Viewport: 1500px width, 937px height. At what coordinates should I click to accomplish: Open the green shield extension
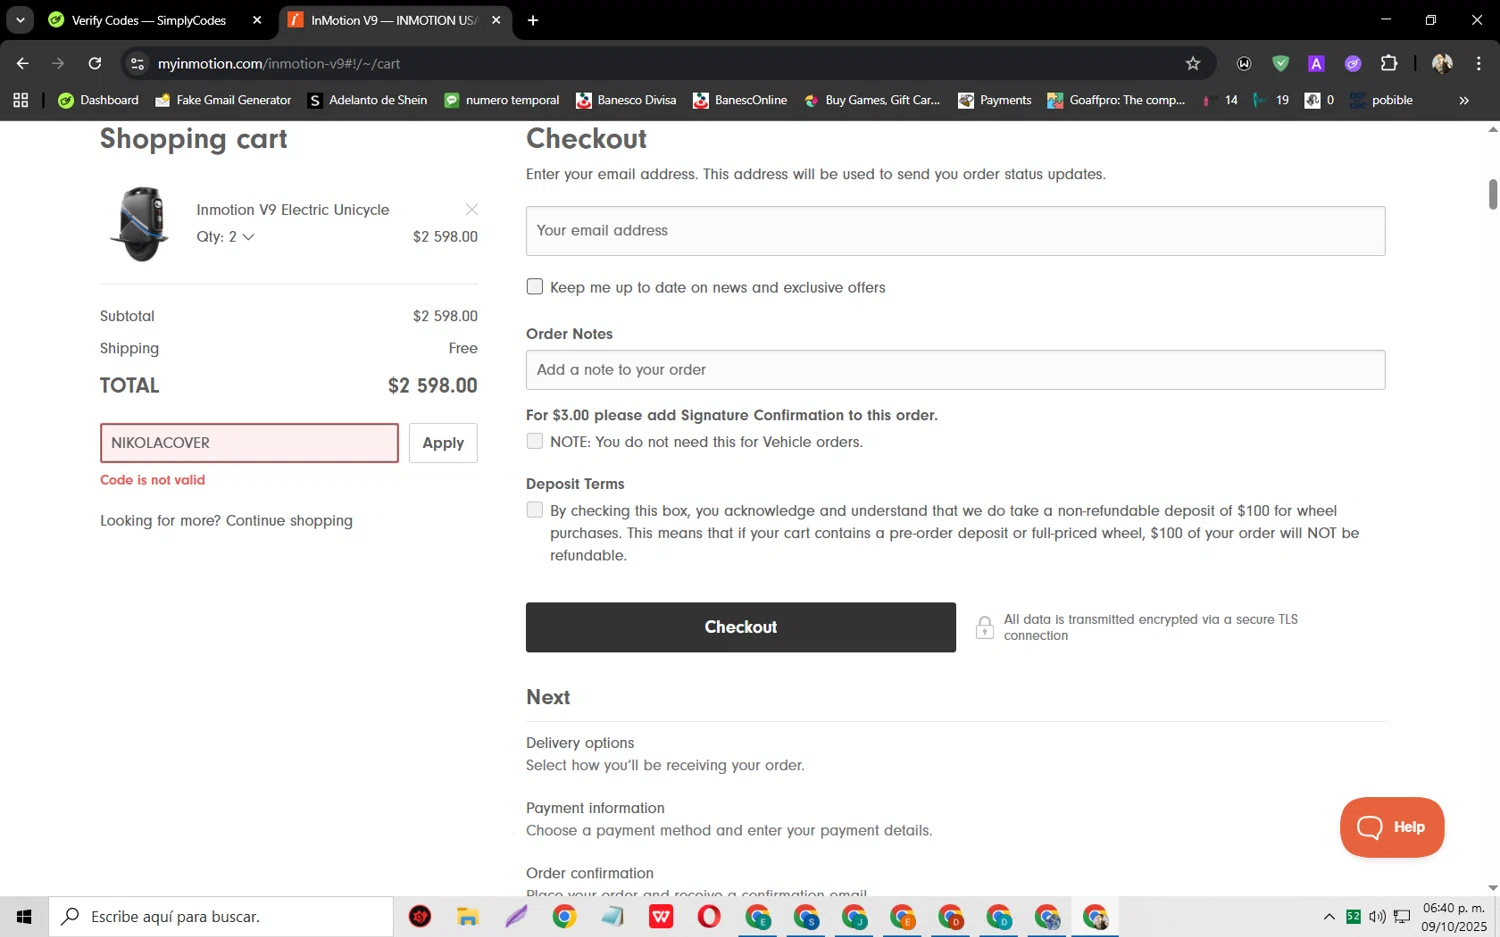pos(1280,63)
